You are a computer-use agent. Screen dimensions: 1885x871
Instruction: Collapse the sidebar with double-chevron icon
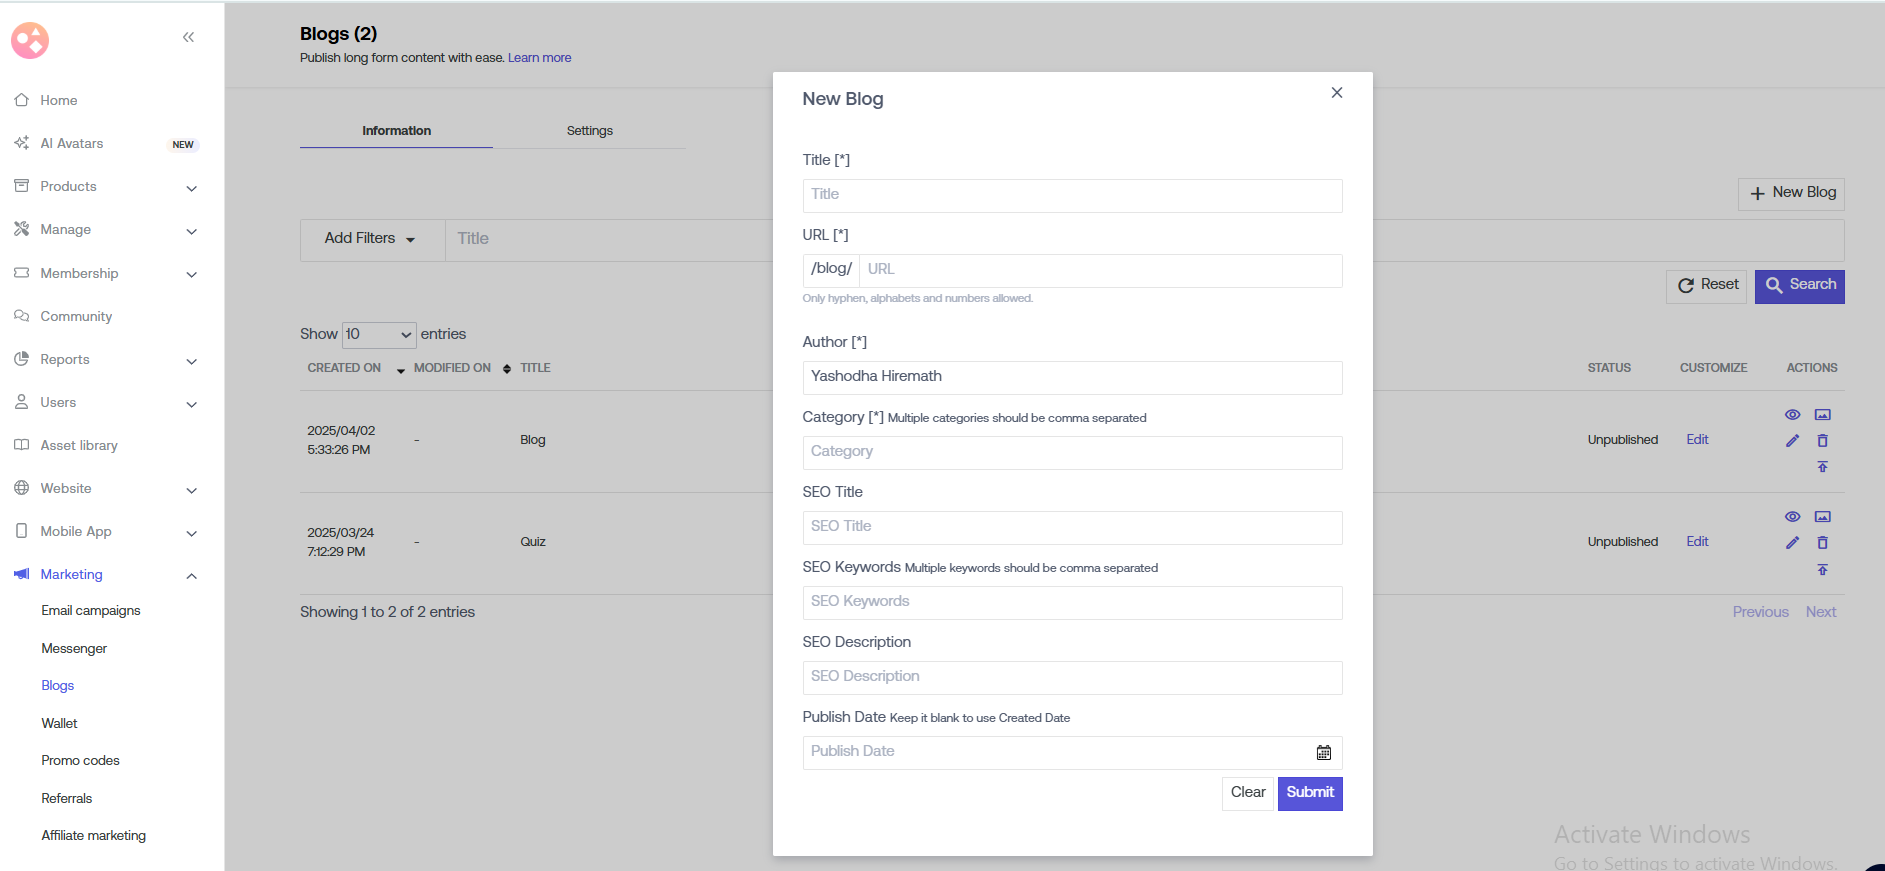click(x=188, y=38)
